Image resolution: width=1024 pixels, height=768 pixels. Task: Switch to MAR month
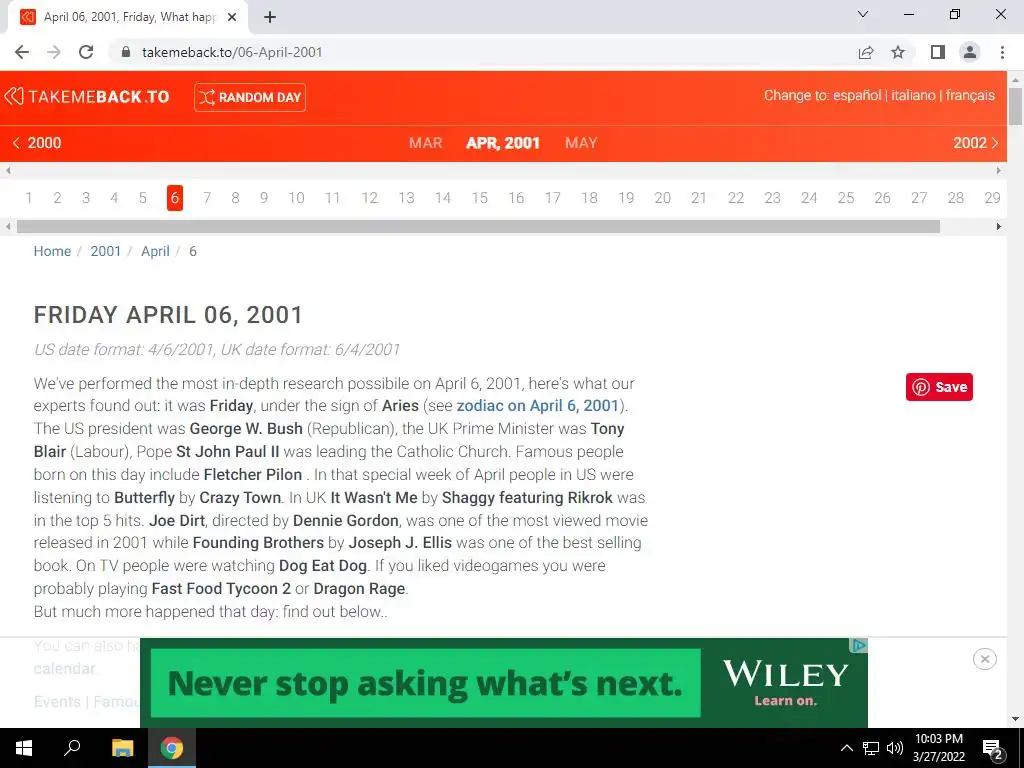point(426,143)
